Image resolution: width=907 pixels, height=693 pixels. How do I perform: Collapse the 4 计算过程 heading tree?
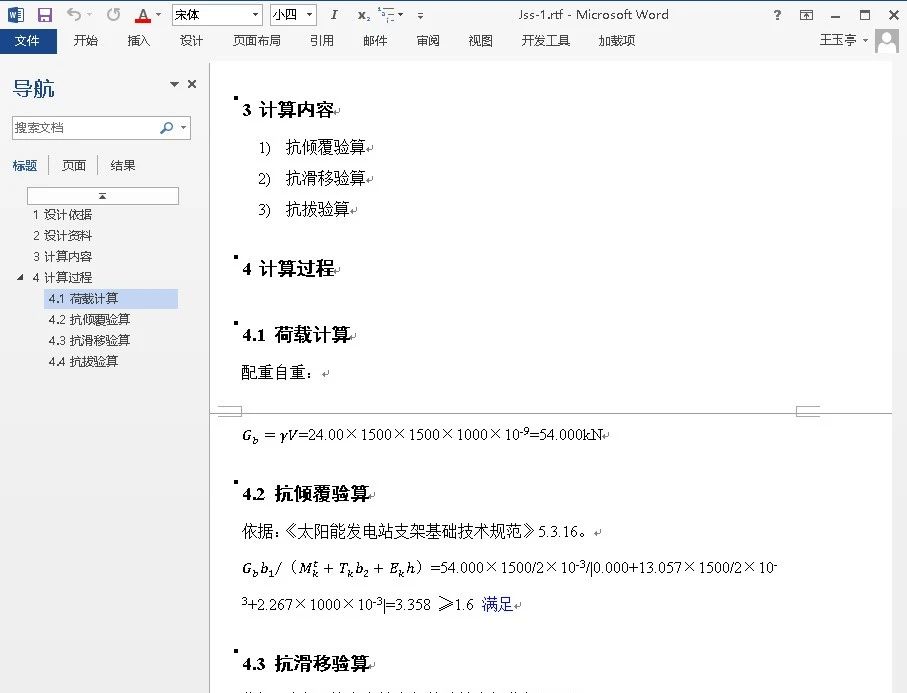[x=21, y=277]
